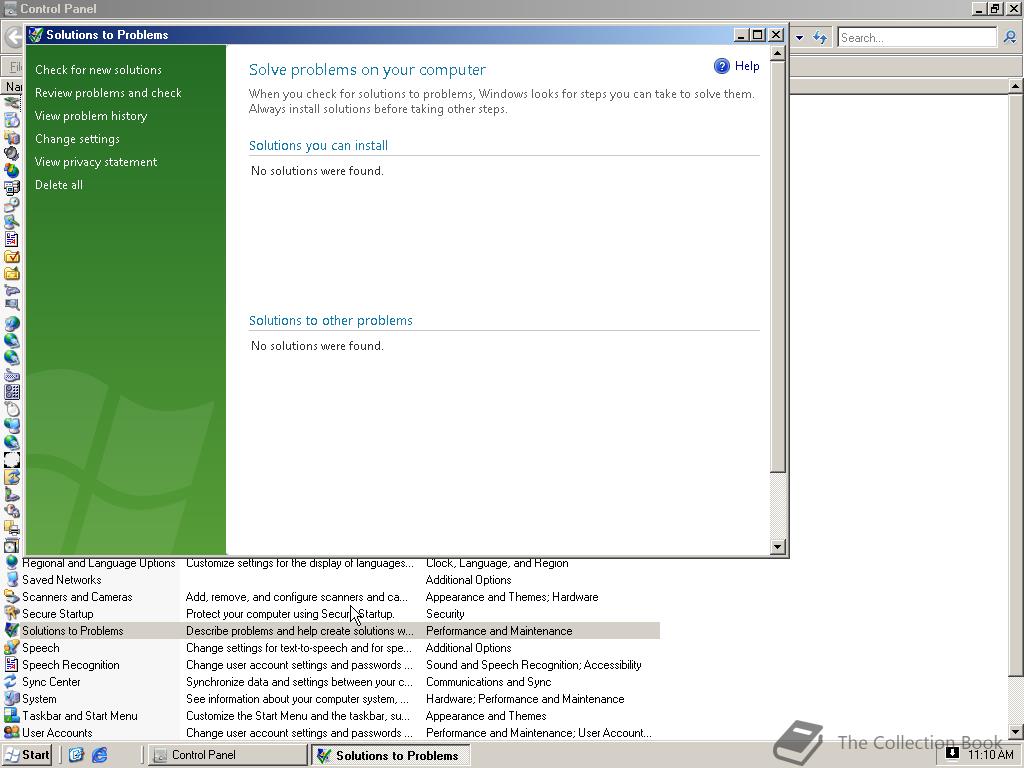Click the taskbar clock showing 11:10 AM
The image size is (1024, 768).
(x=991, y=754)
